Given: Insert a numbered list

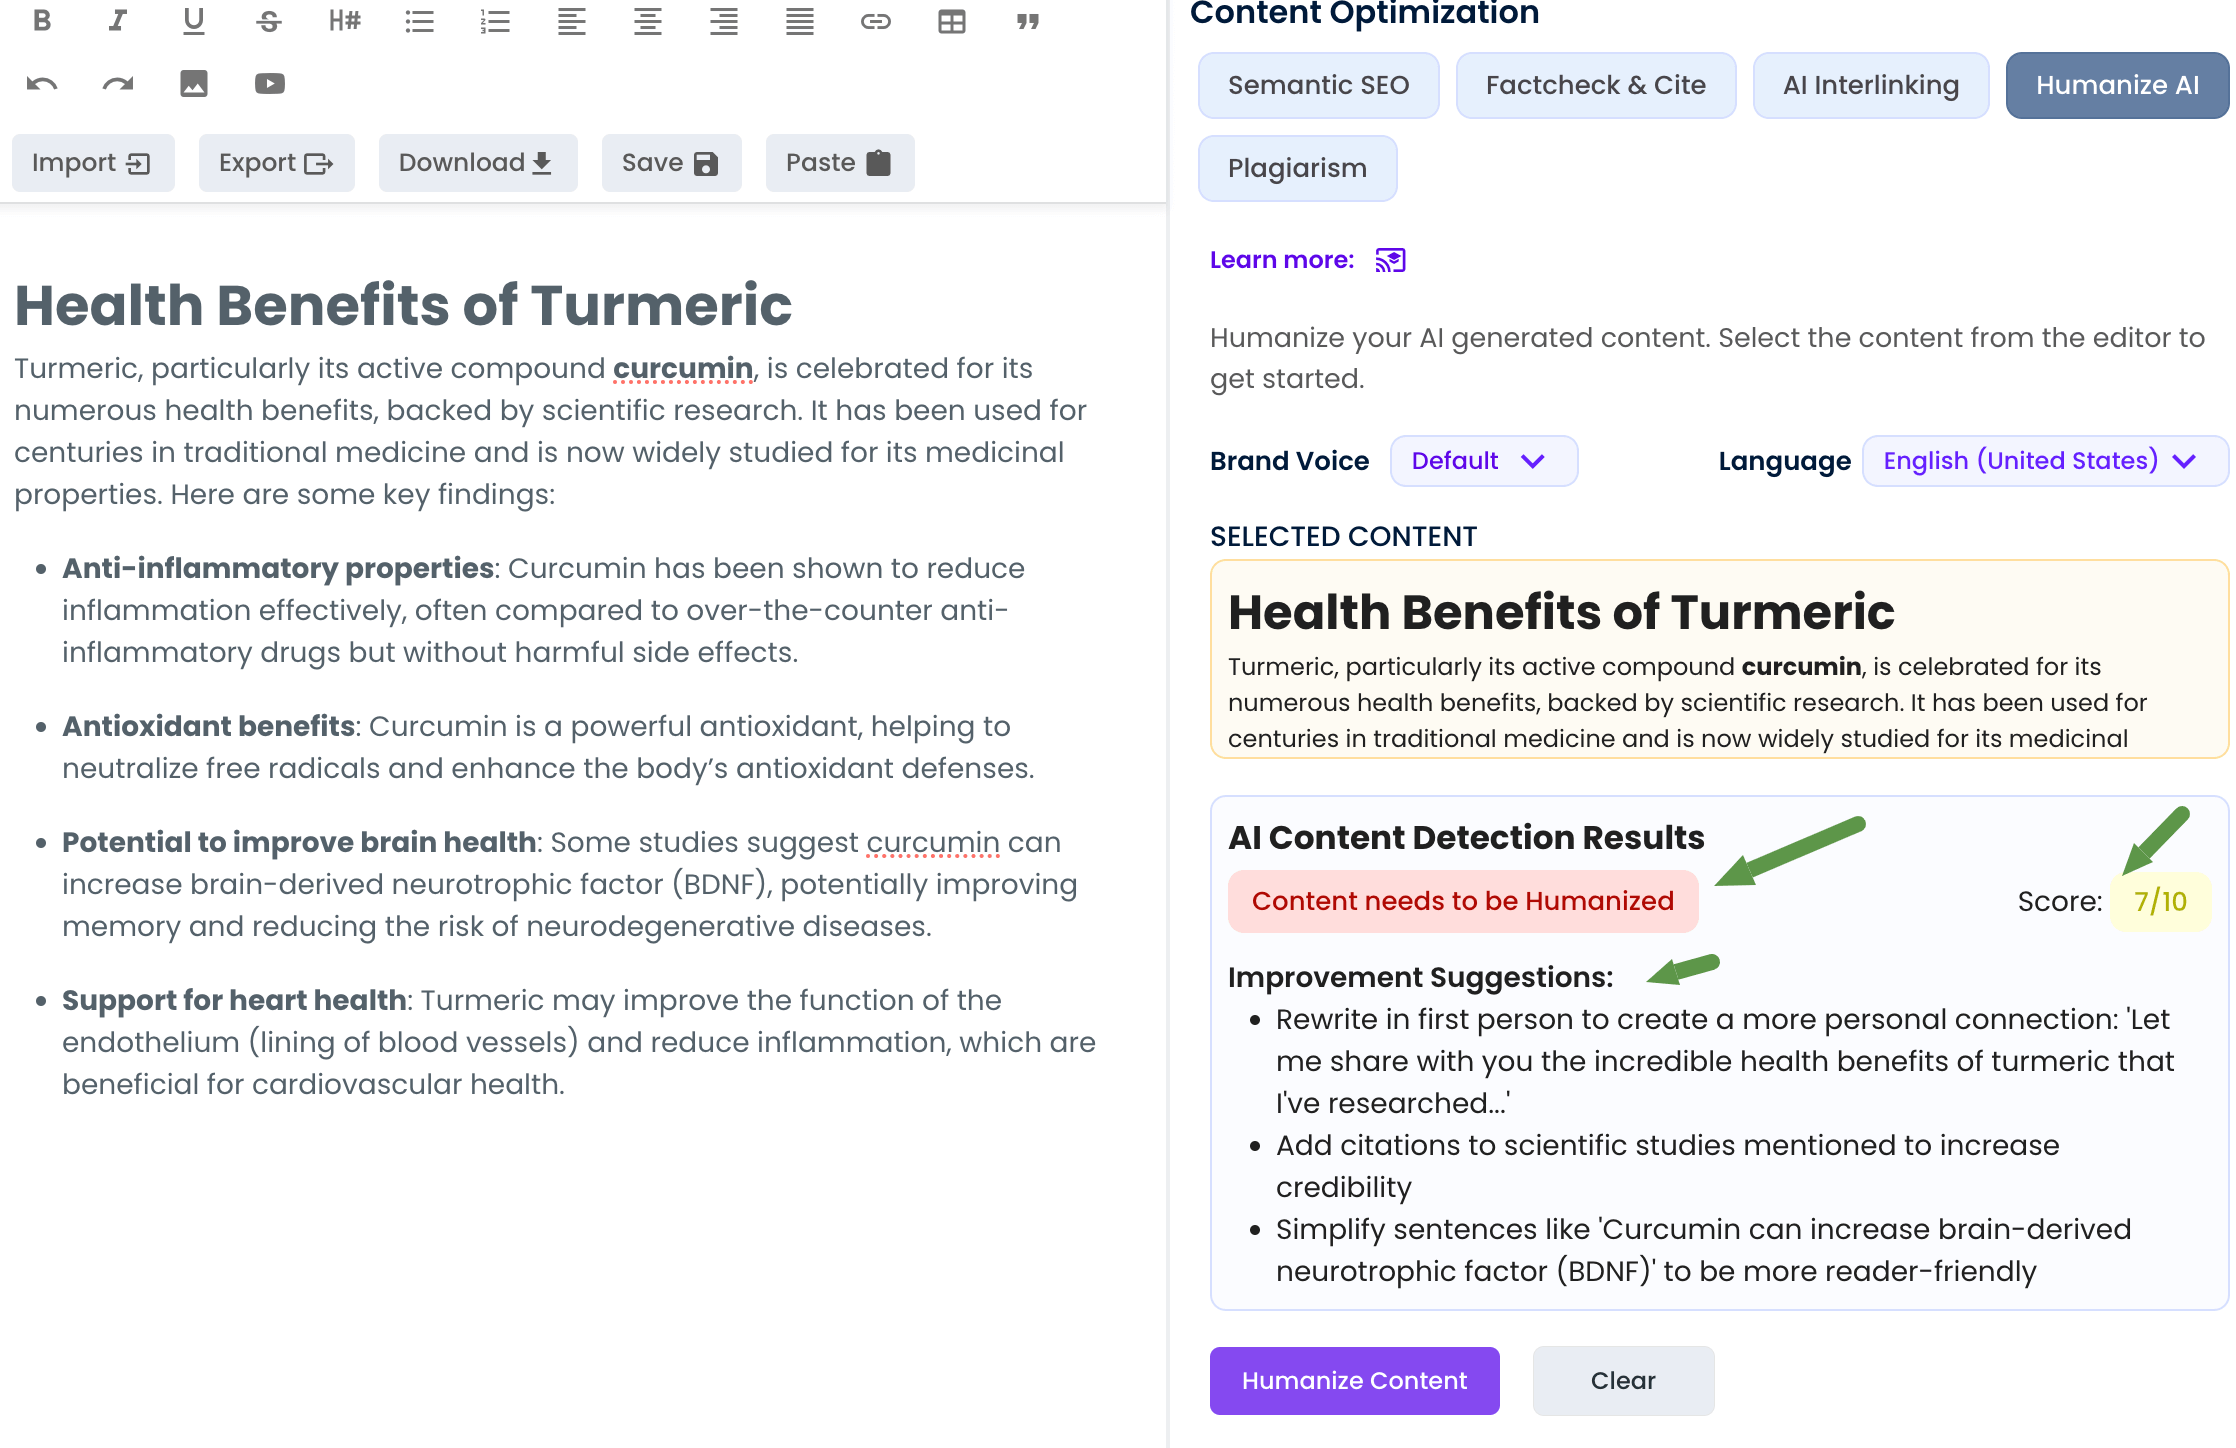Looking at the screenshot, I should point(495,21).
